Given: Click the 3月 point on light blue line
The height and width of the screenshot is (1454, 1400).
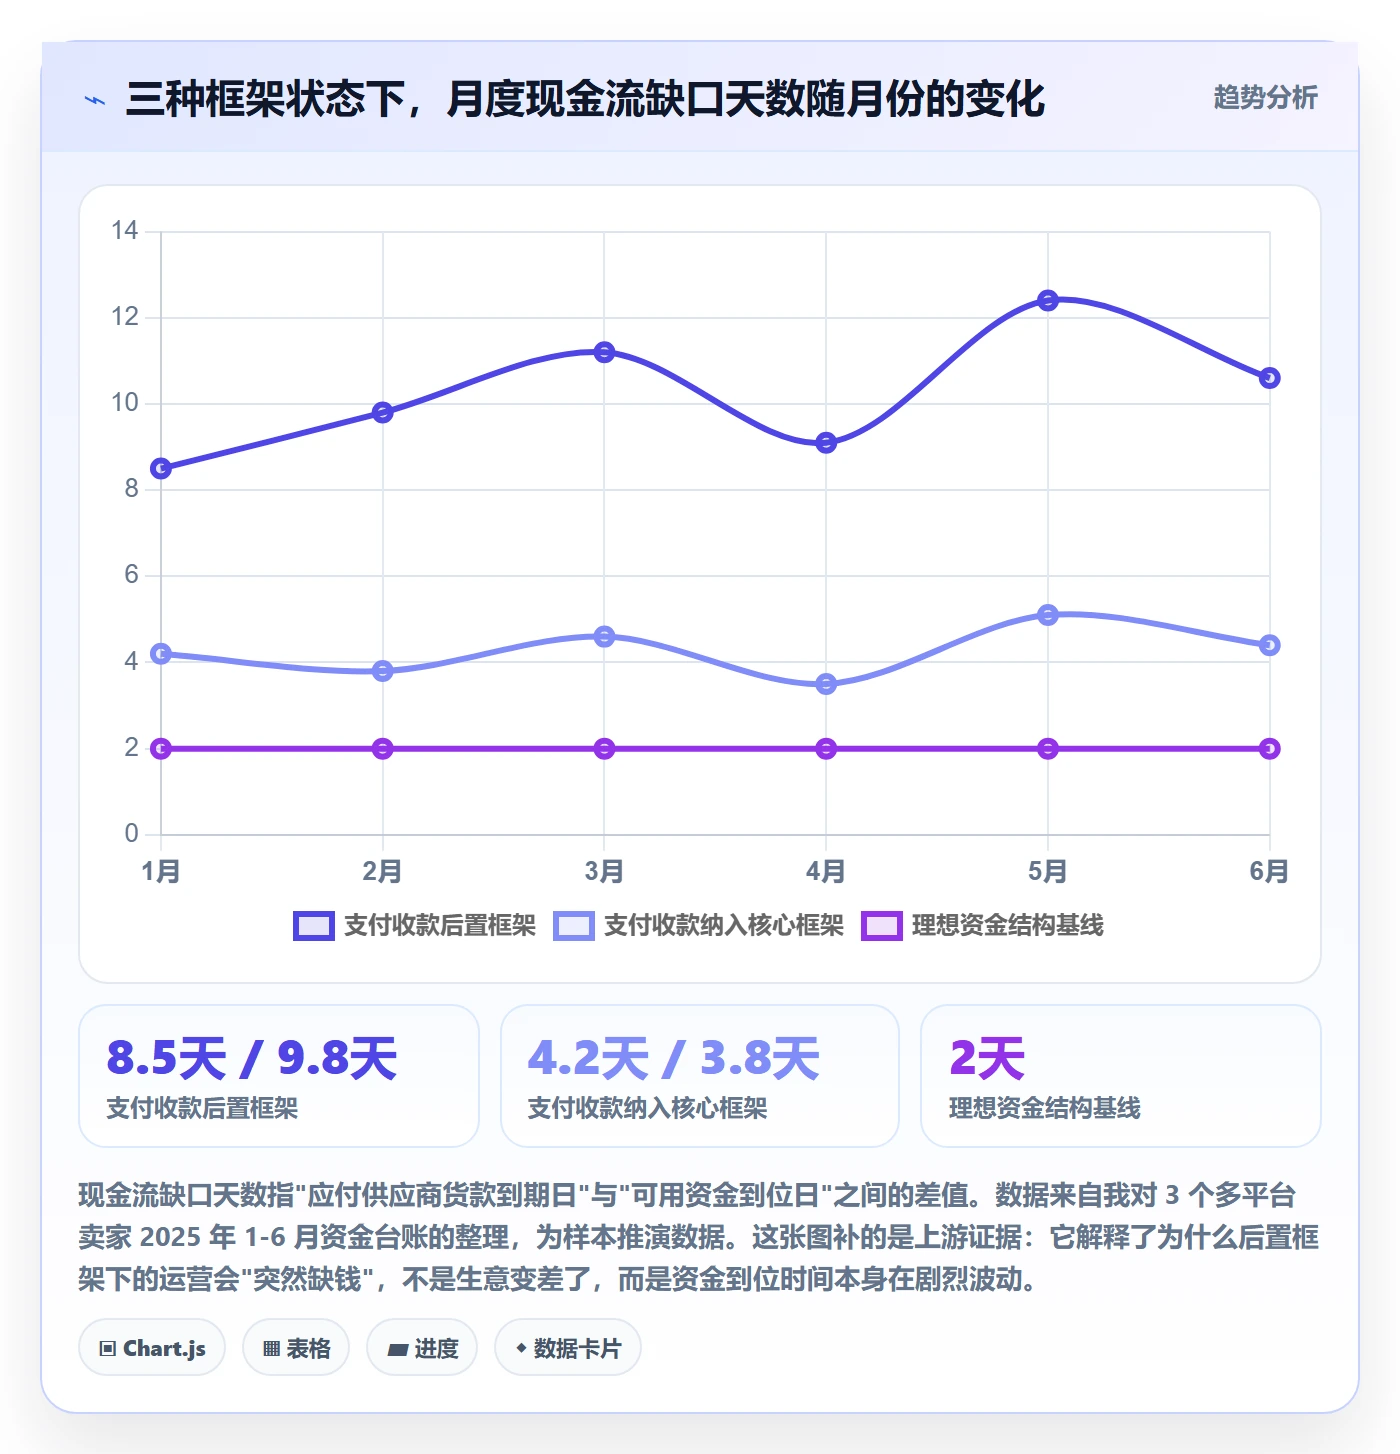Looking at the screenshot, I should click(604, 636).
